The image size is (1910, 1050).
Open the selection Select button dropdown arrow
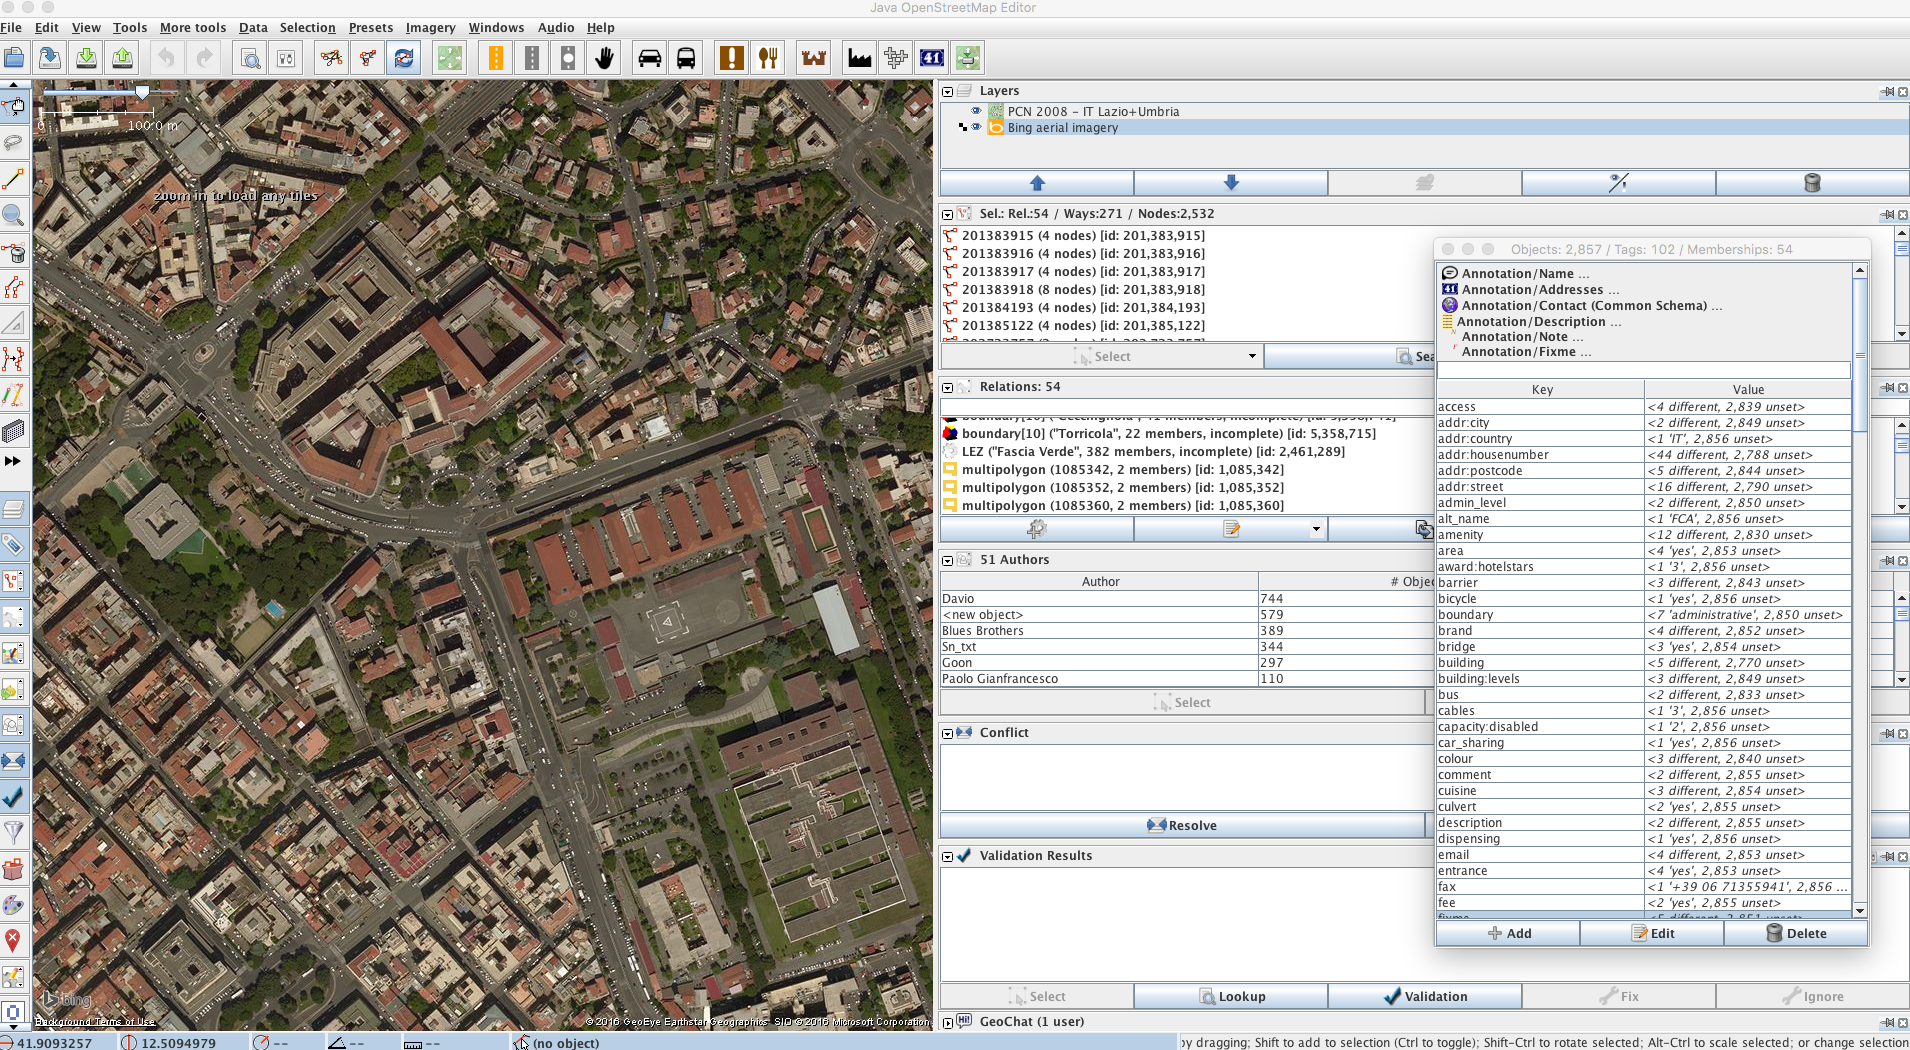click(1251, 356)
